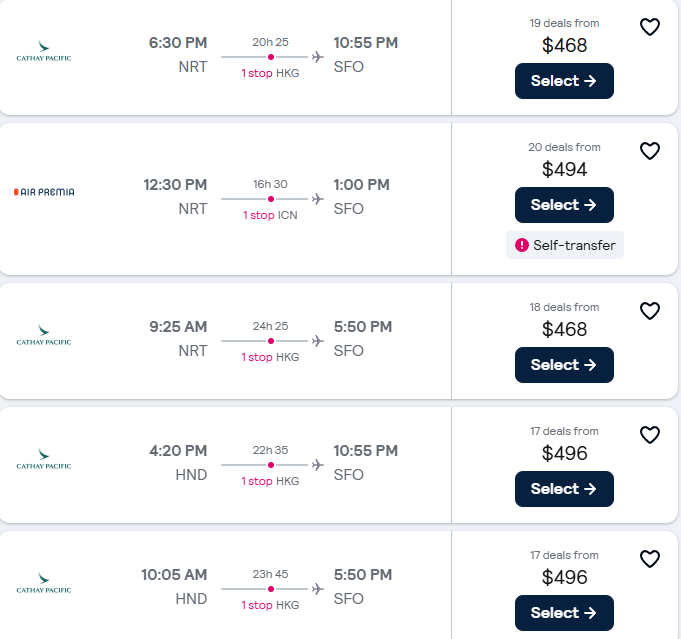Viewport: 681px width, 639px height.
Task: Click the heart icon for the 4:20 PM HND flight
Action: point(650,435)
